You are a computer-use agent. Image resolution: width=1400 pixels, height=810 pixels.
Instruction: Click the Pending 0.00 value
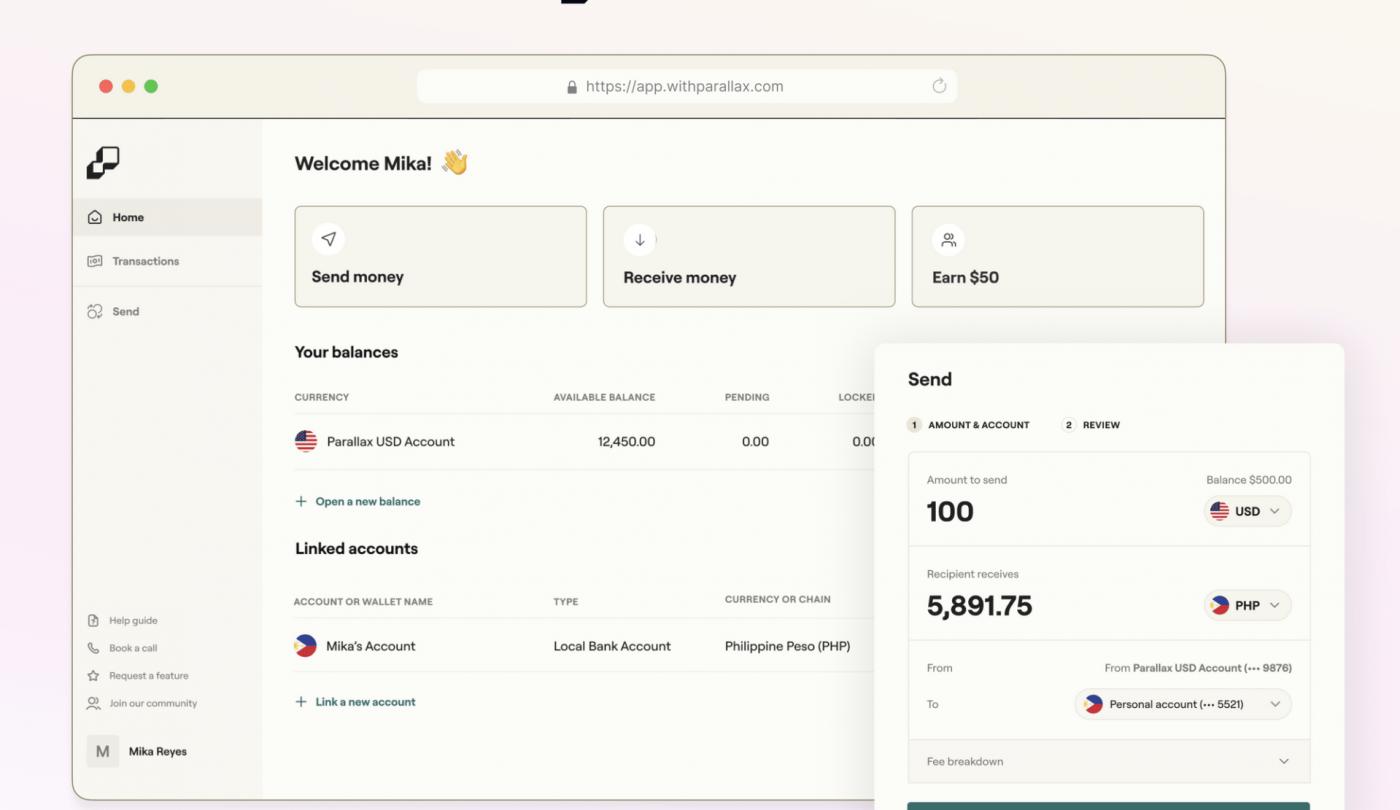(756, 441)
